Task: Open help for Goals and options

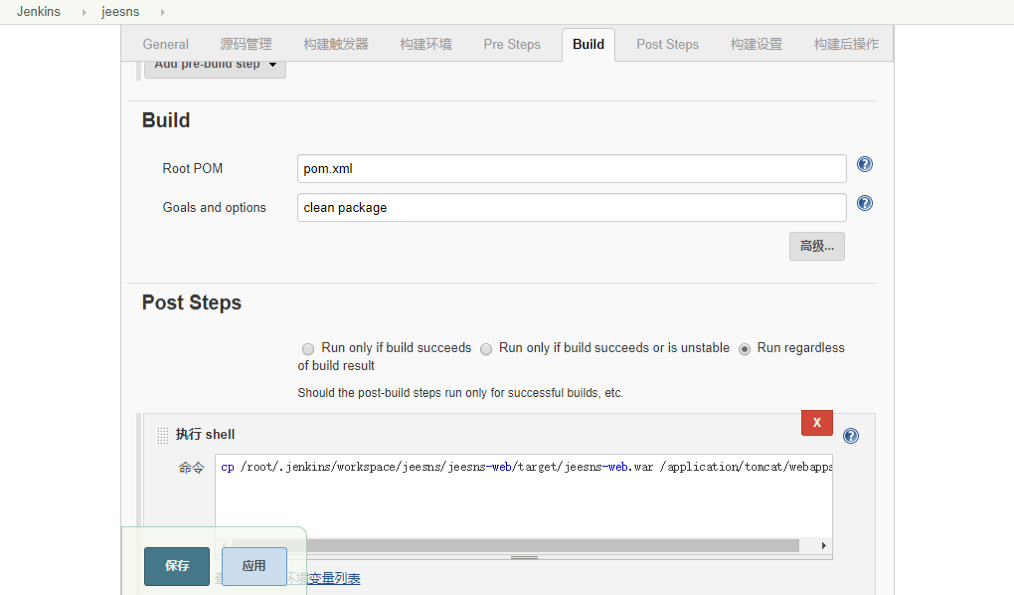Action: click(864, 203)
